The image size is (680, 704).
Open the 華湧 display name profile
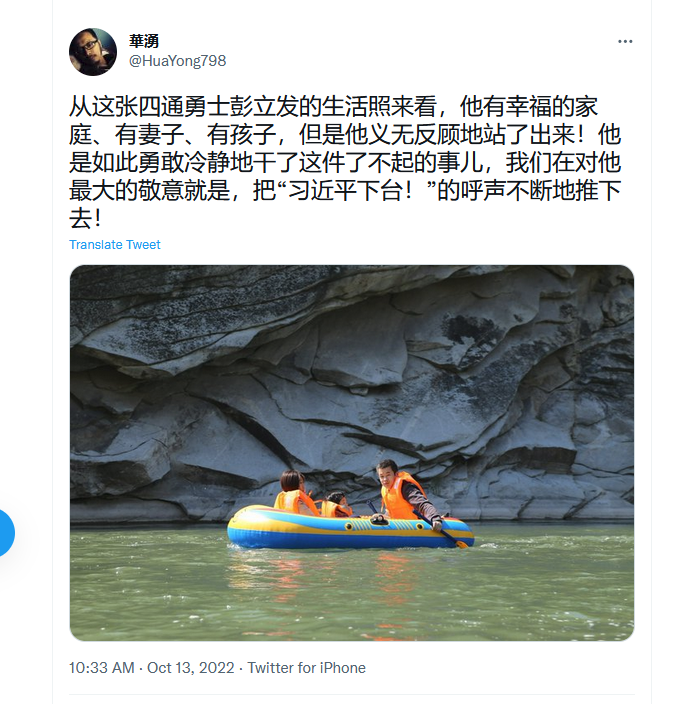pos(144,41)
